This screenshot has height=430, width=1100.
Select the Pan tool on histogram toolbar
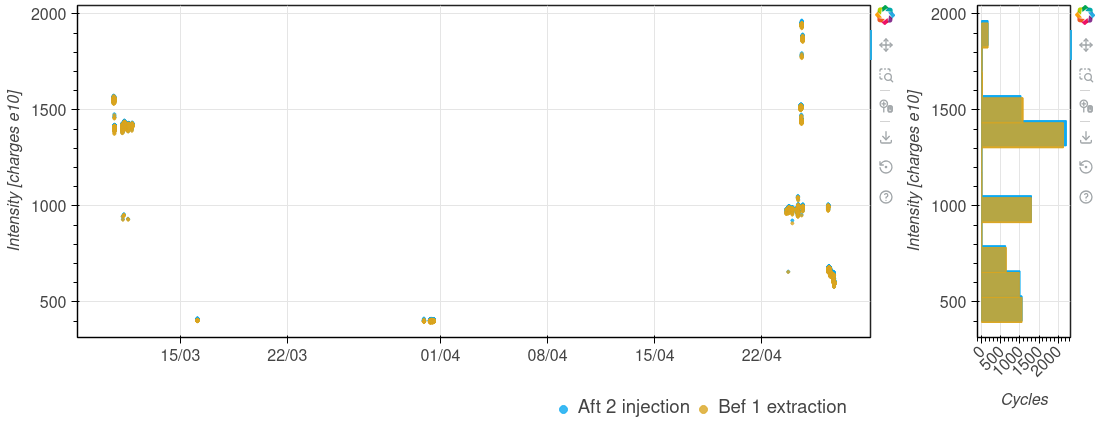coord(1086,45)
